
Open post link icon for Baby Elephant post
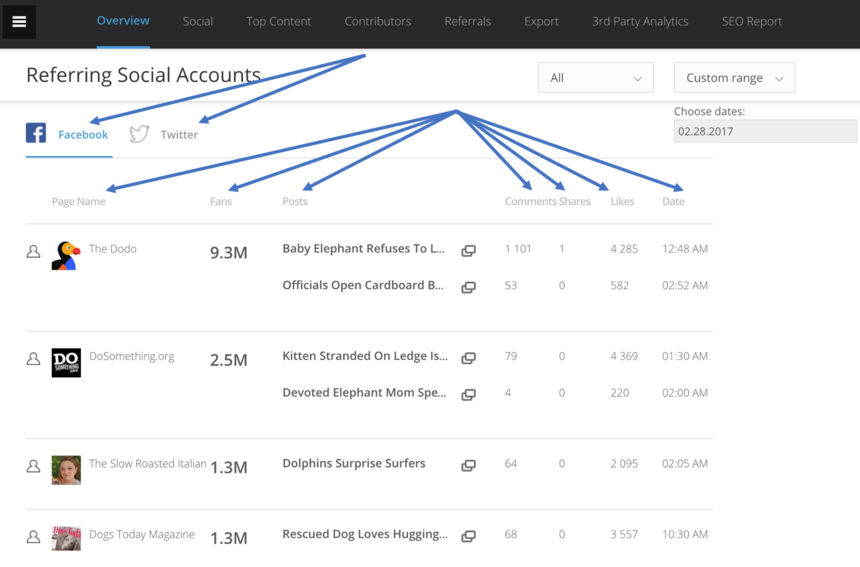pos(468,251)
